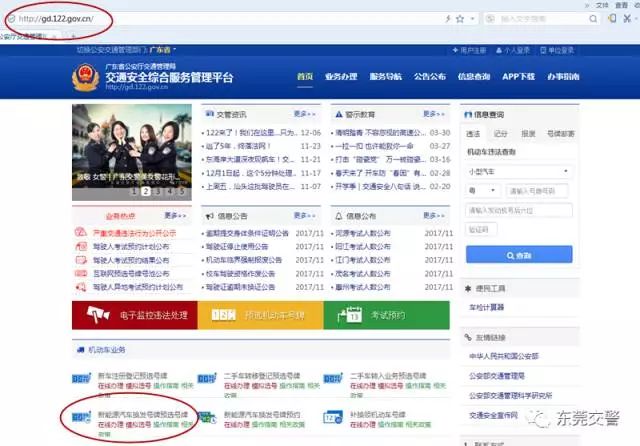Switch to the 记分 query tab

coord(500,134)
